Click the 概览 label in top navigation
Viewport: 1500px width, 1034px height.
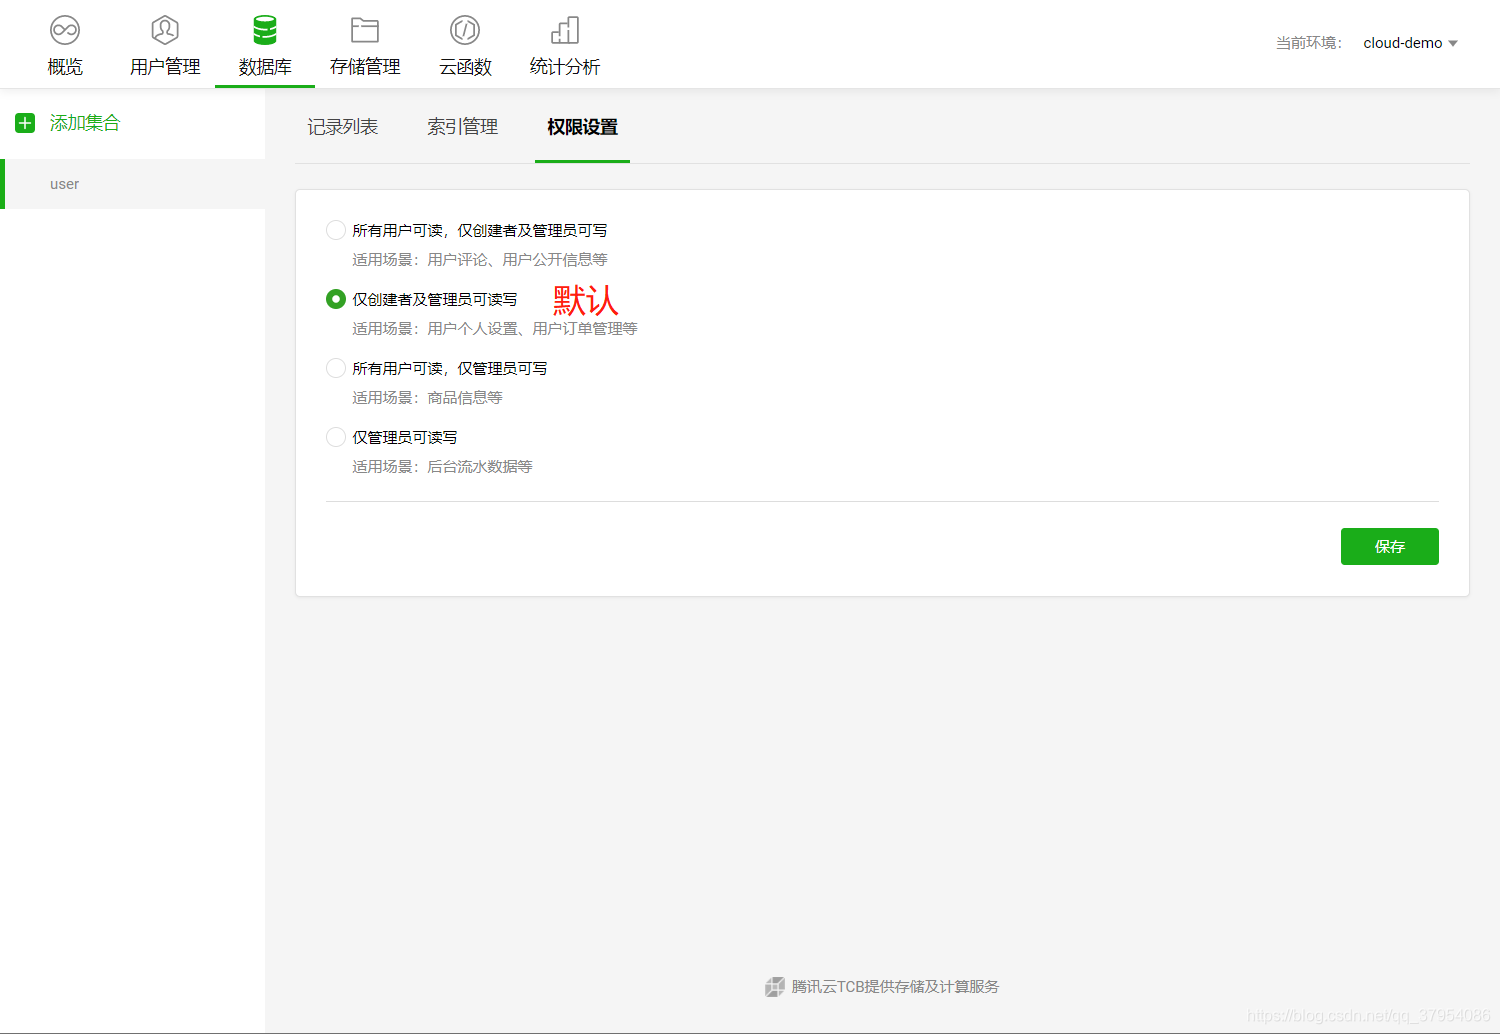tap(65, 67)
